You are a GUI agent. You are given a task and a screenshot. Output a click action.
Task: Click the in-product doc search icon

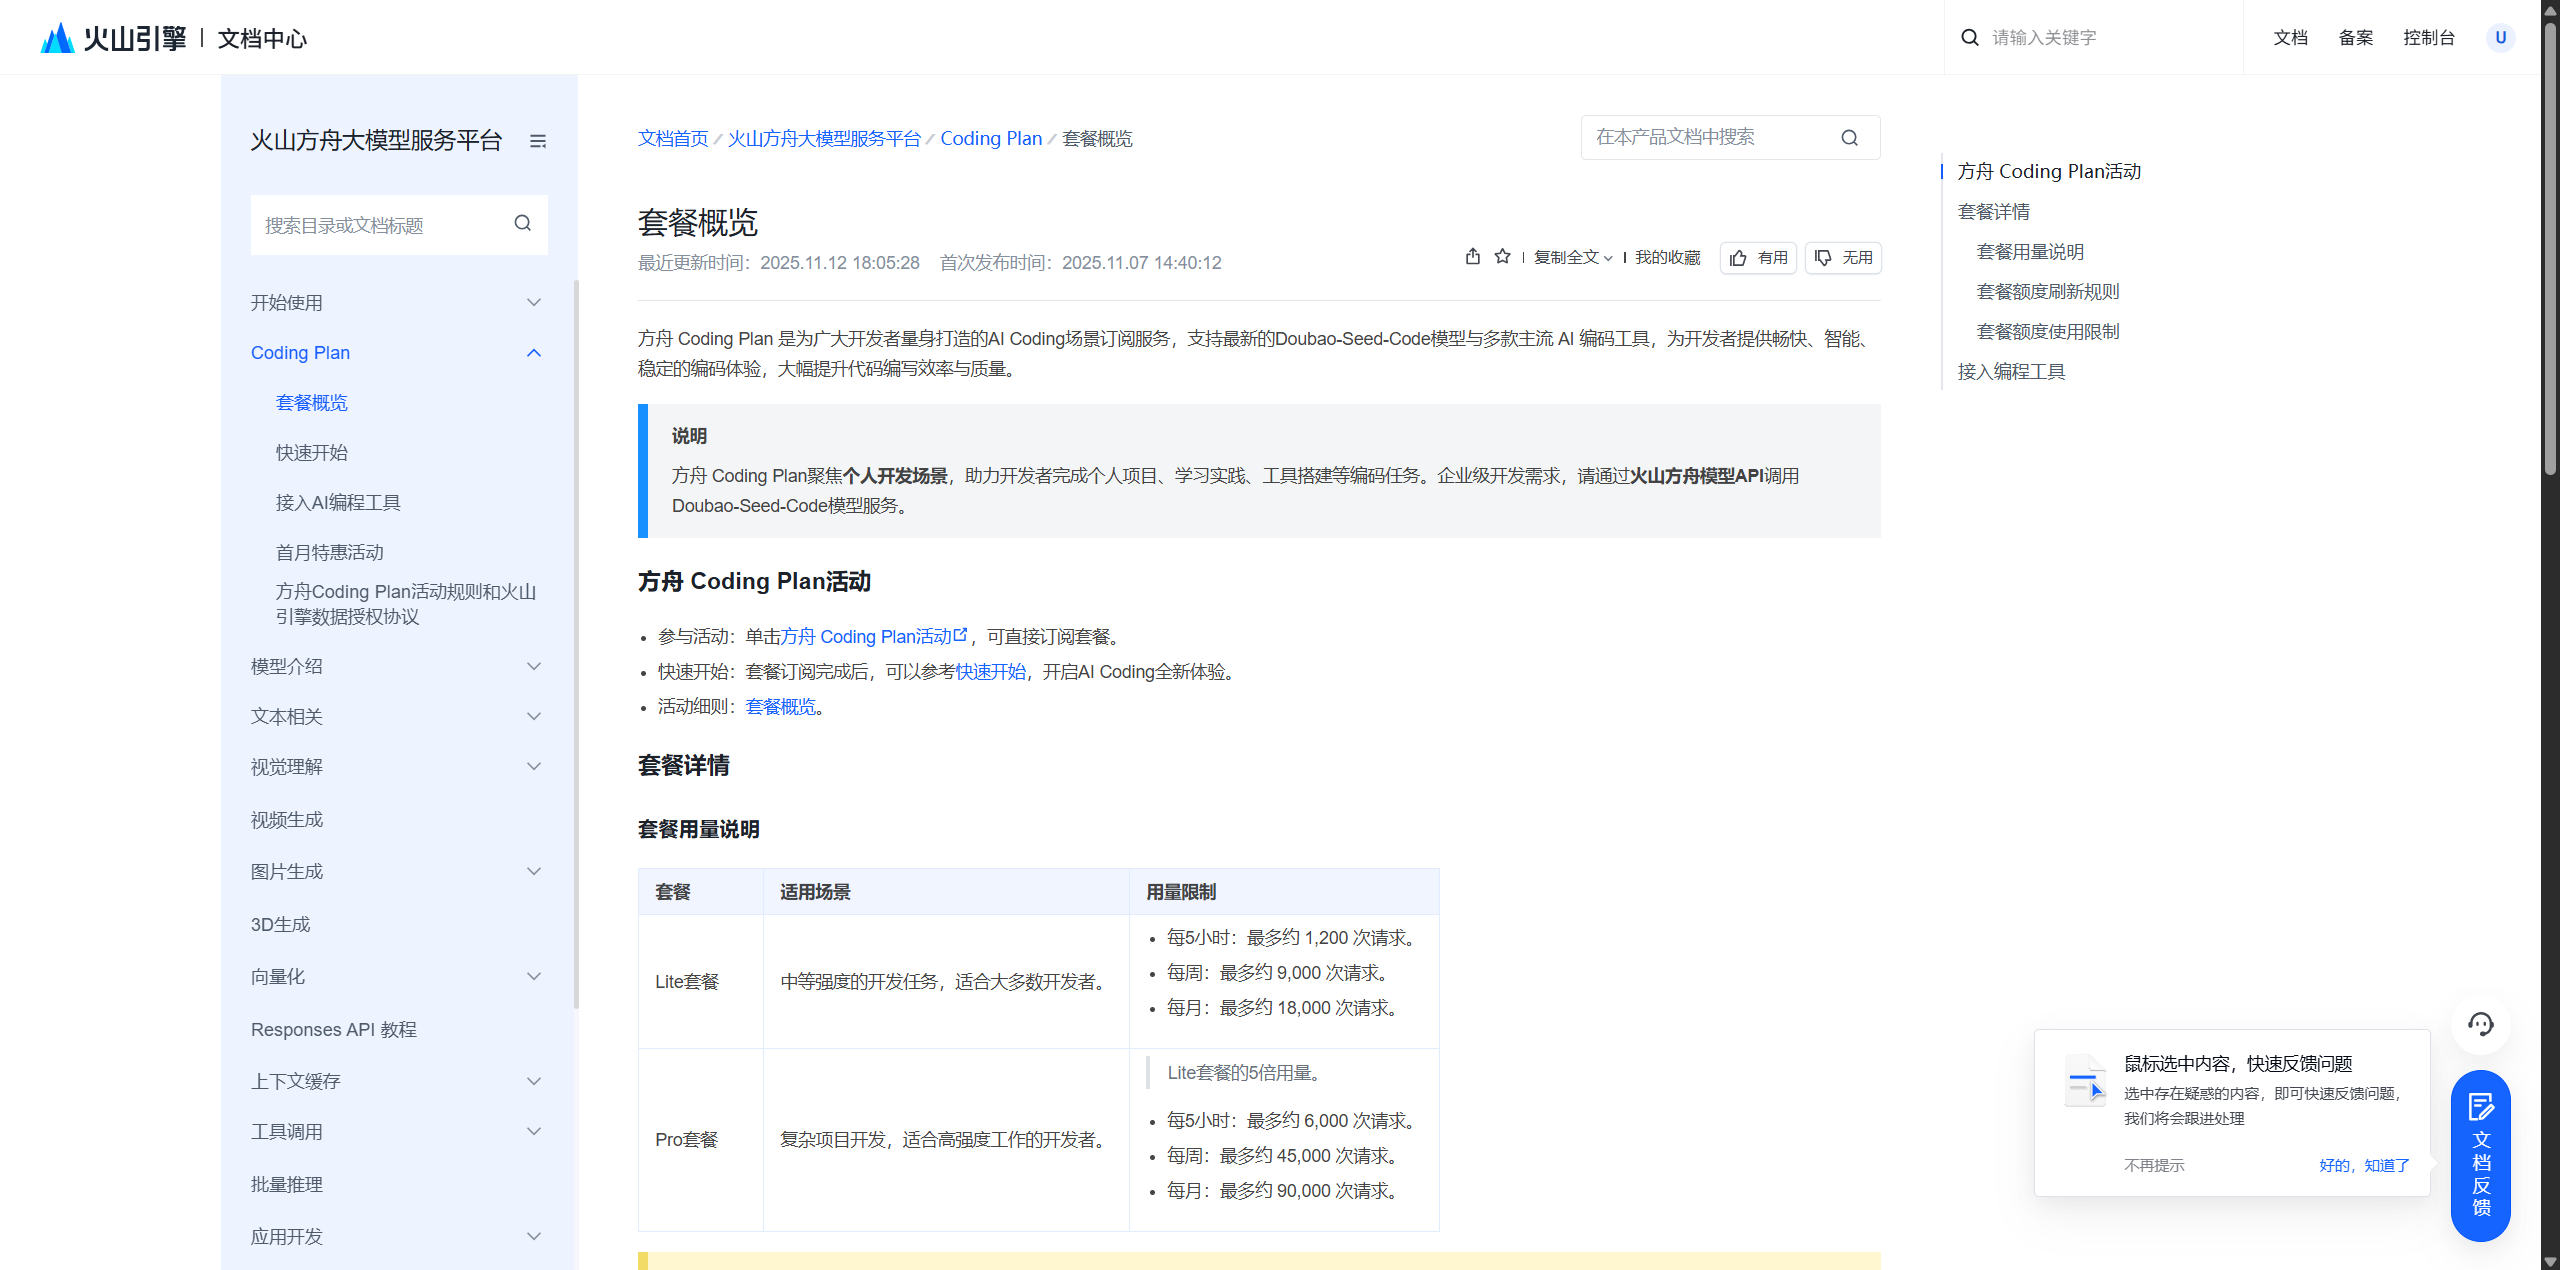(1849, 138)
